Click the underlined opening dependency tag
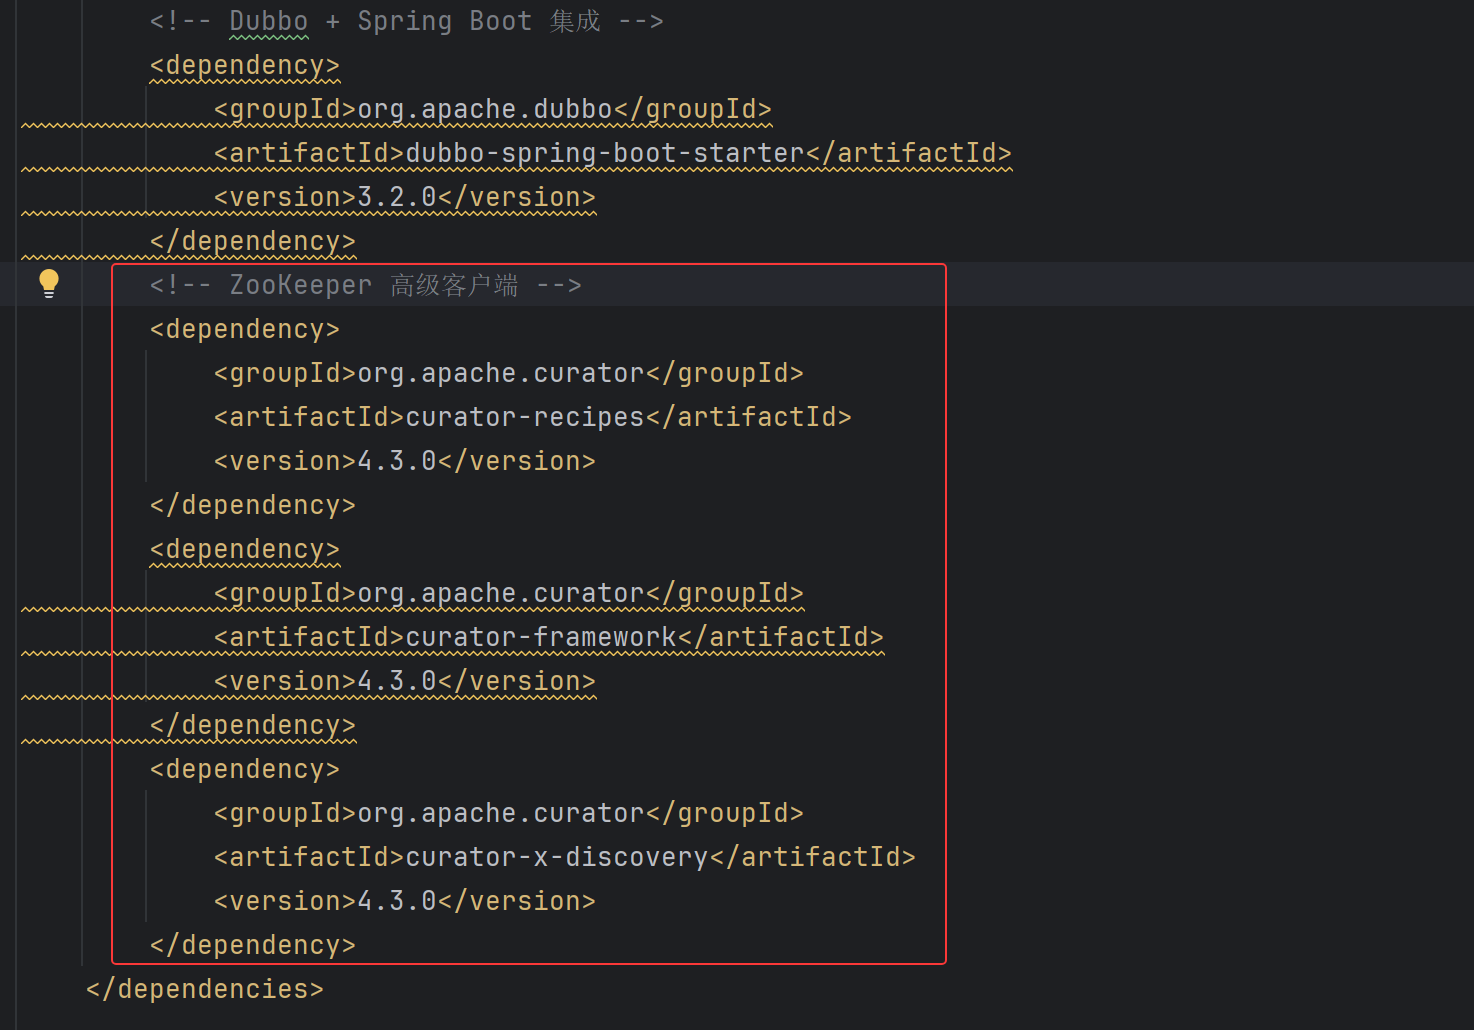 pyautogui.click(x=244, y=64)
